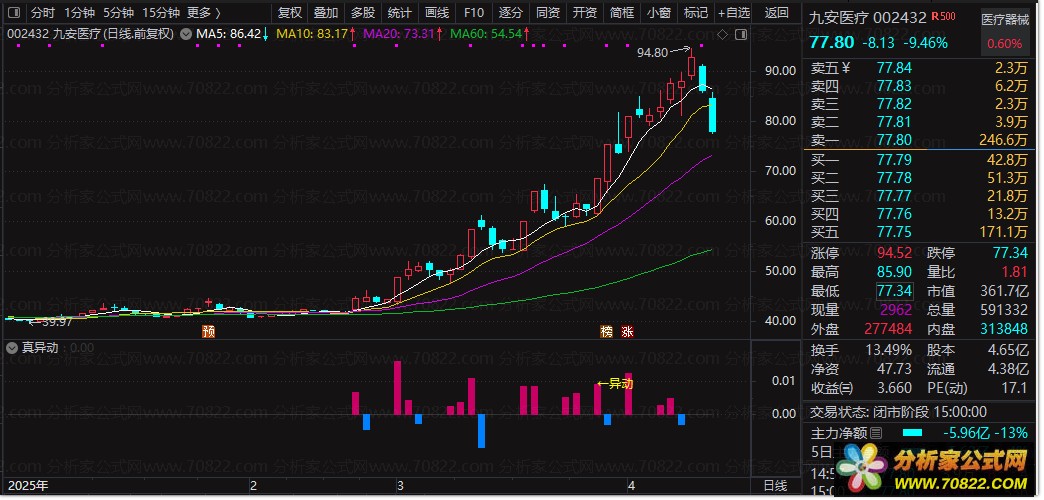Screen dimensions: 1044x500
Task: Click the ¥ symbol next to 卖五
Action: tap(846, 67)
